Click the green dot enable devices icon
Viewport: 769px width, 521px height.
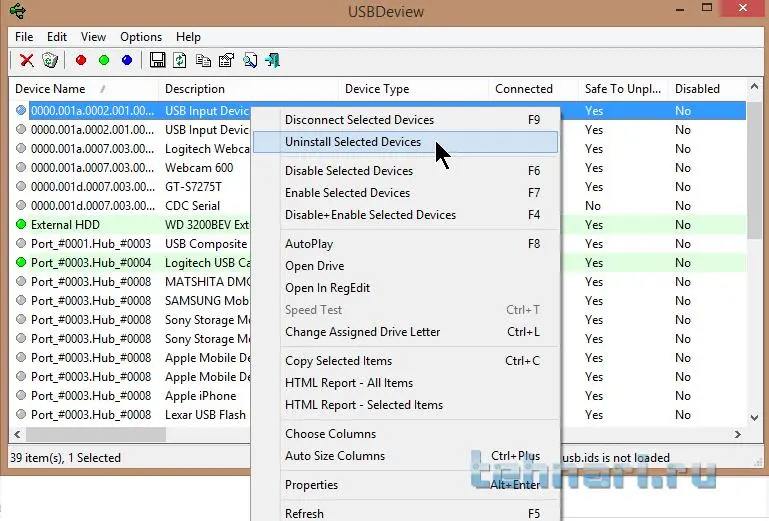[x=104, y=60]
